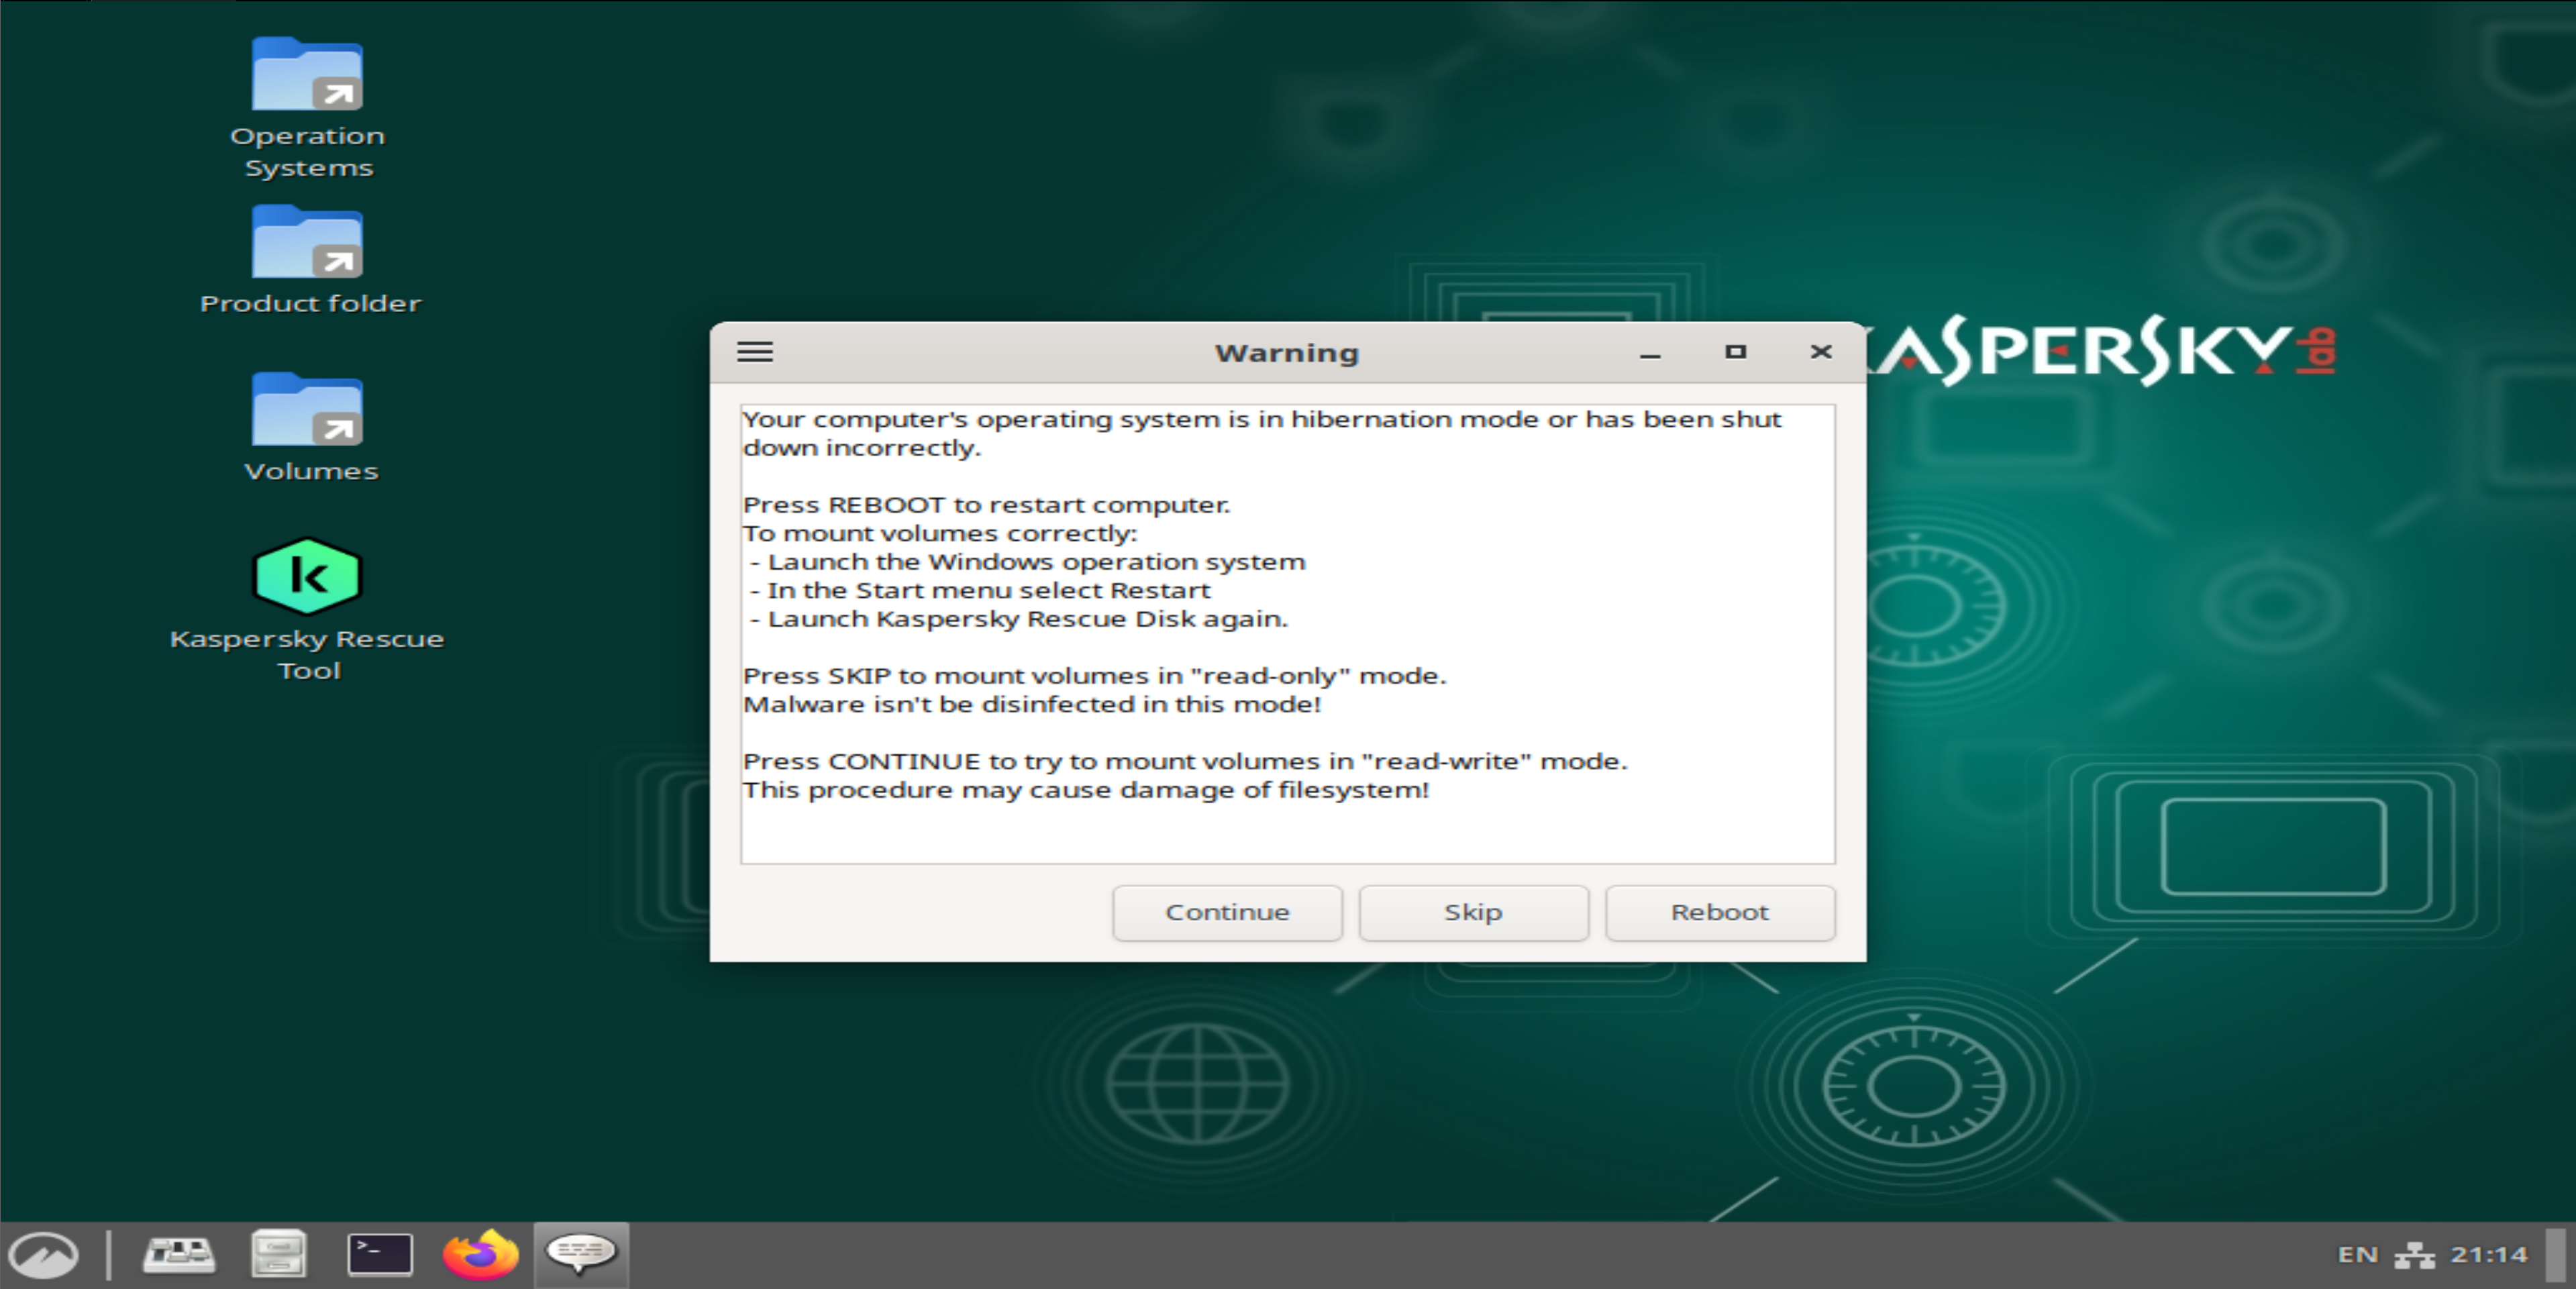Click the Reboot button
This screenshot has width=2576, height=1289.
click(1720, 913)
